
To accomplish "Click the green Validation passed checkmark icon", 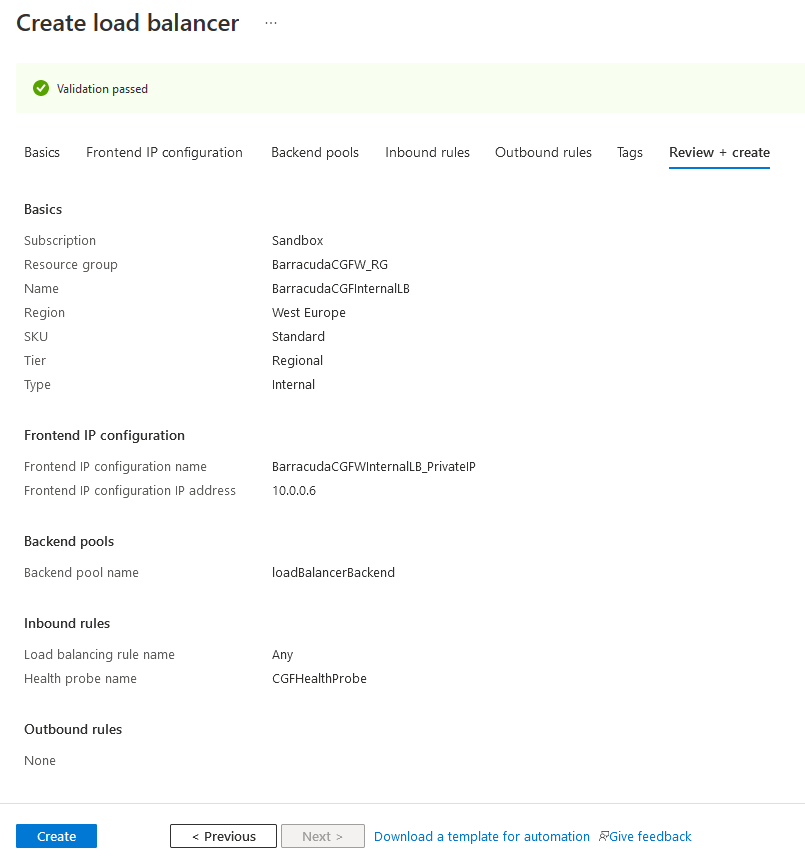I will point(41,88).
